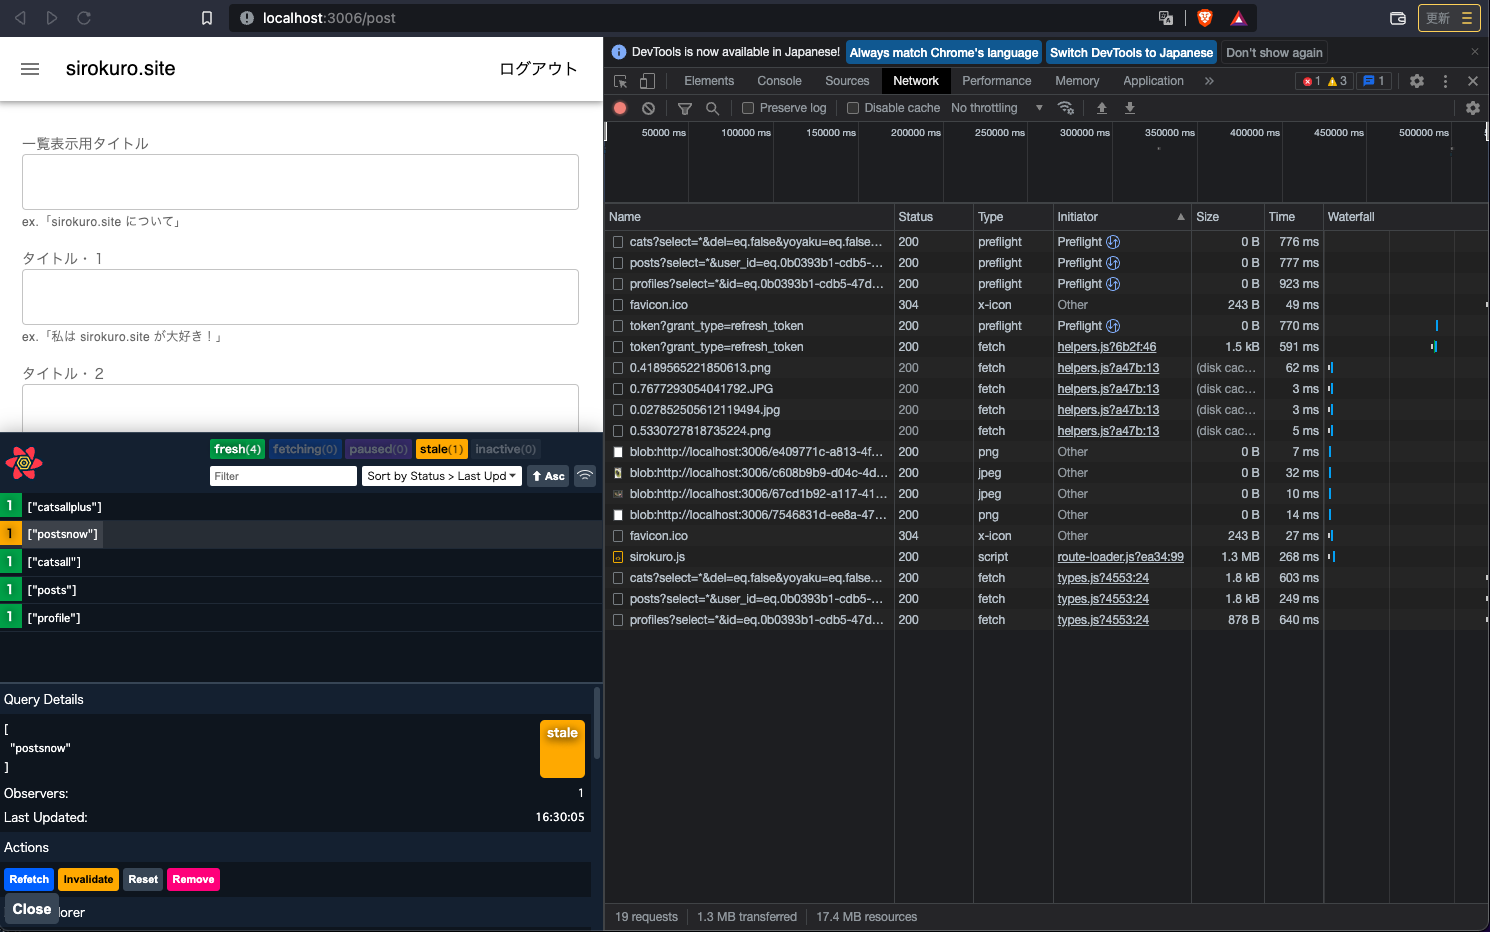Close the React Query devtools panel
1490x932 pixels.
32,909
